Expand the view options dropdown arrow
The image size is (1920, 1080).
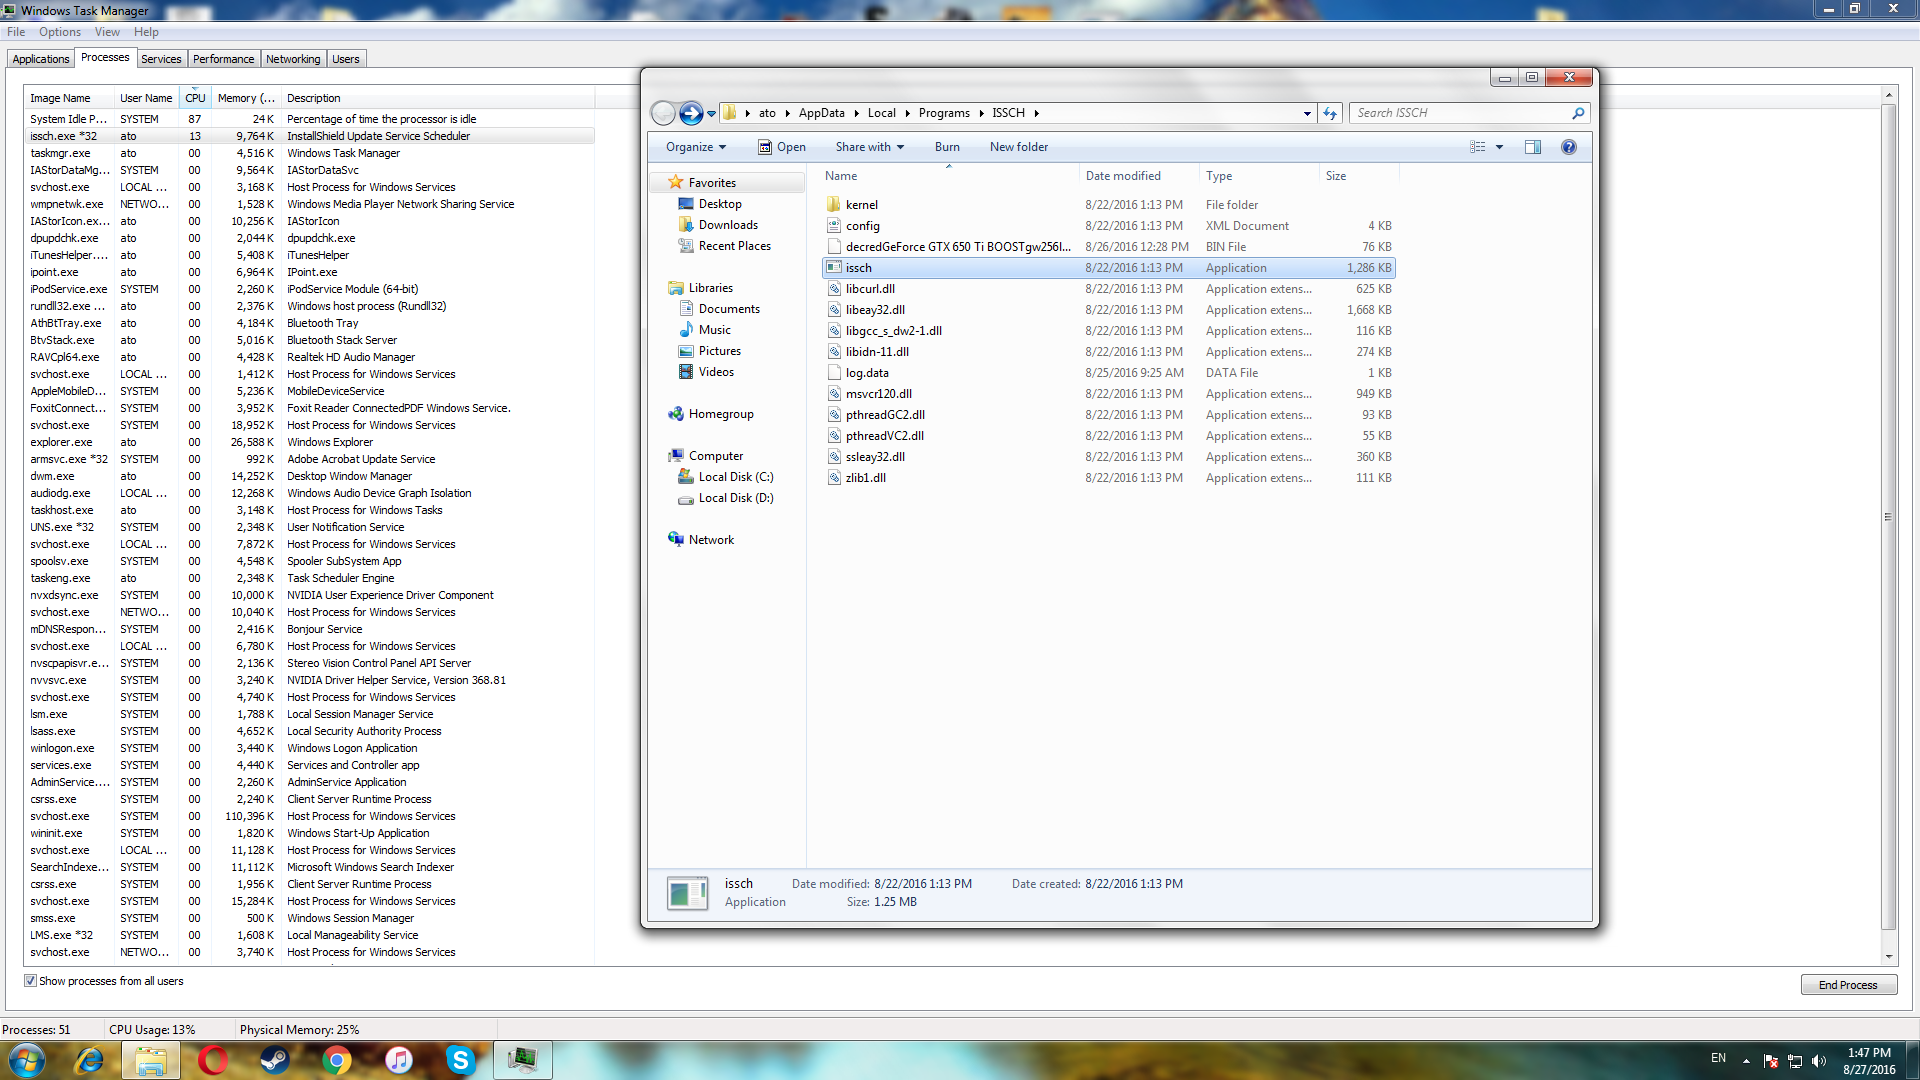tap(1499, 147)
